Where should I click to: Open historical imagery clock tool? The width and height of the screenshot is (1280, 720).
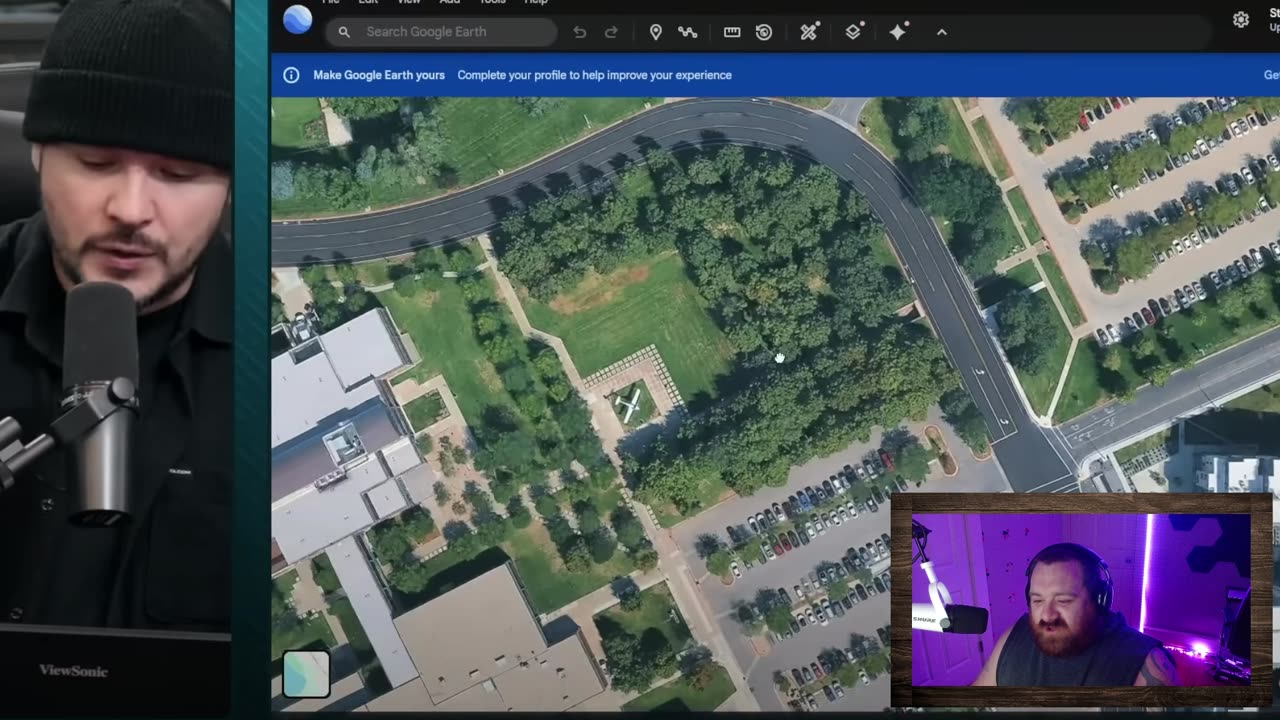click(x=764, y=32)
